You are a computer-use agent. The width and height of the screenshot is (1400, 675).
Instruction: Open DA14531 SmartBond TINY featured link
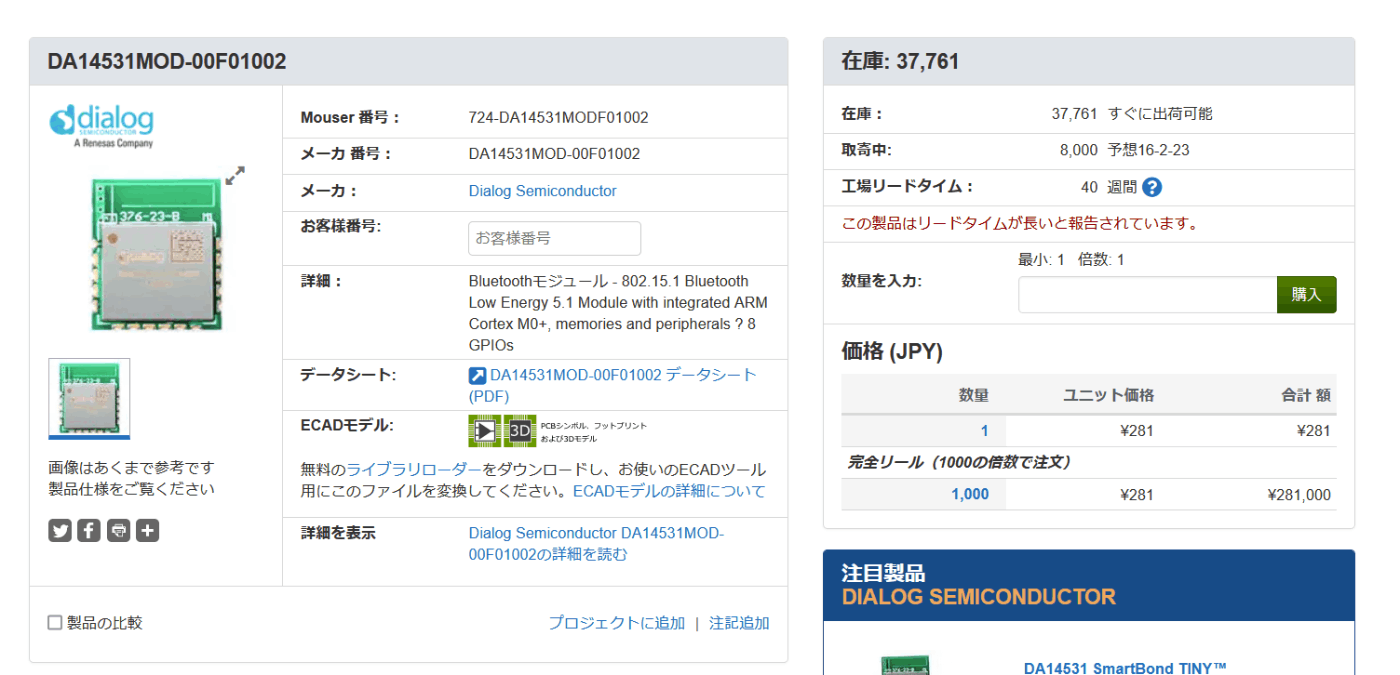point(1125,668)
